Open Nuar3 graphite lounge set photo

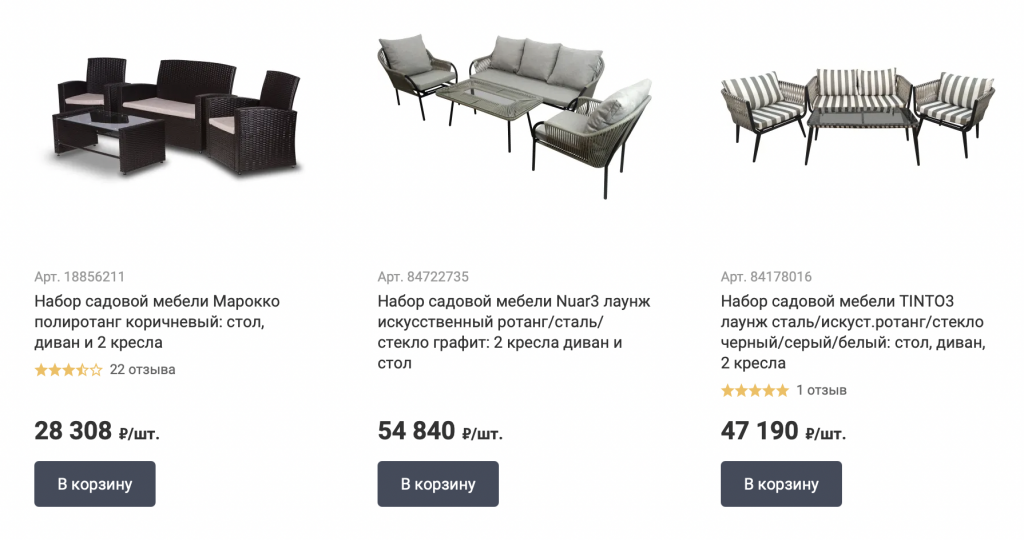[515, 116]
